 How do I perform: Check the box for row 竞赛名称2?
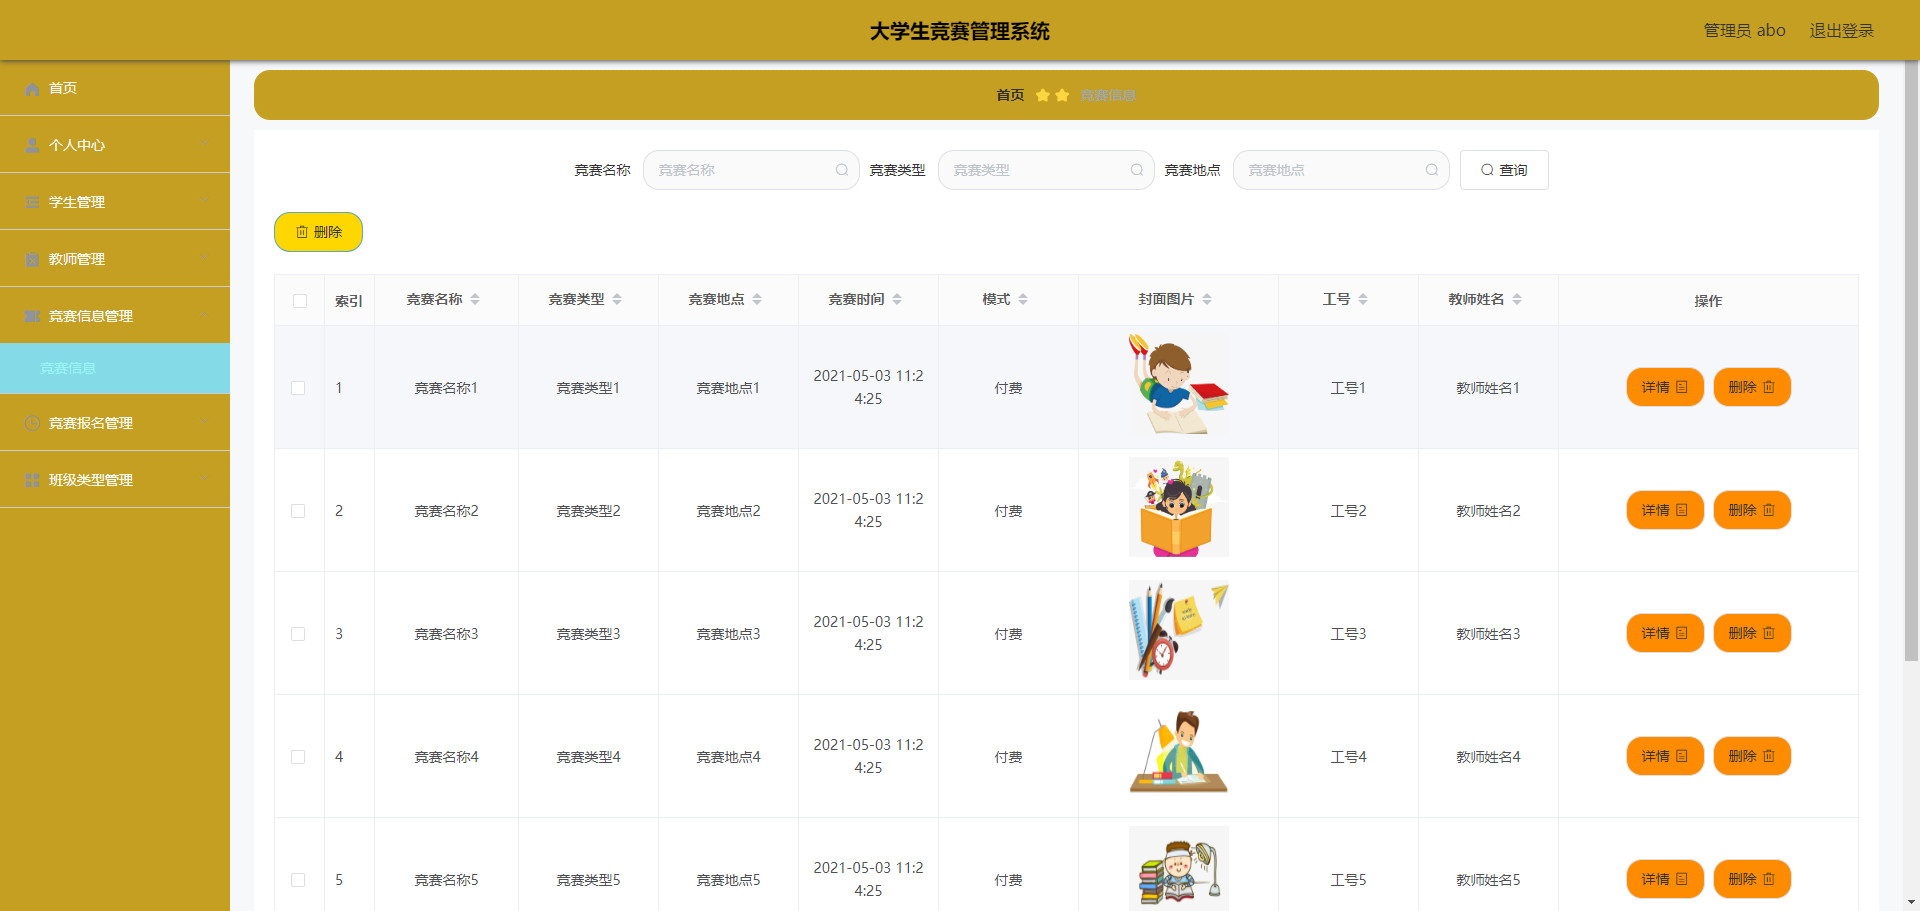(x=298, y=511)
